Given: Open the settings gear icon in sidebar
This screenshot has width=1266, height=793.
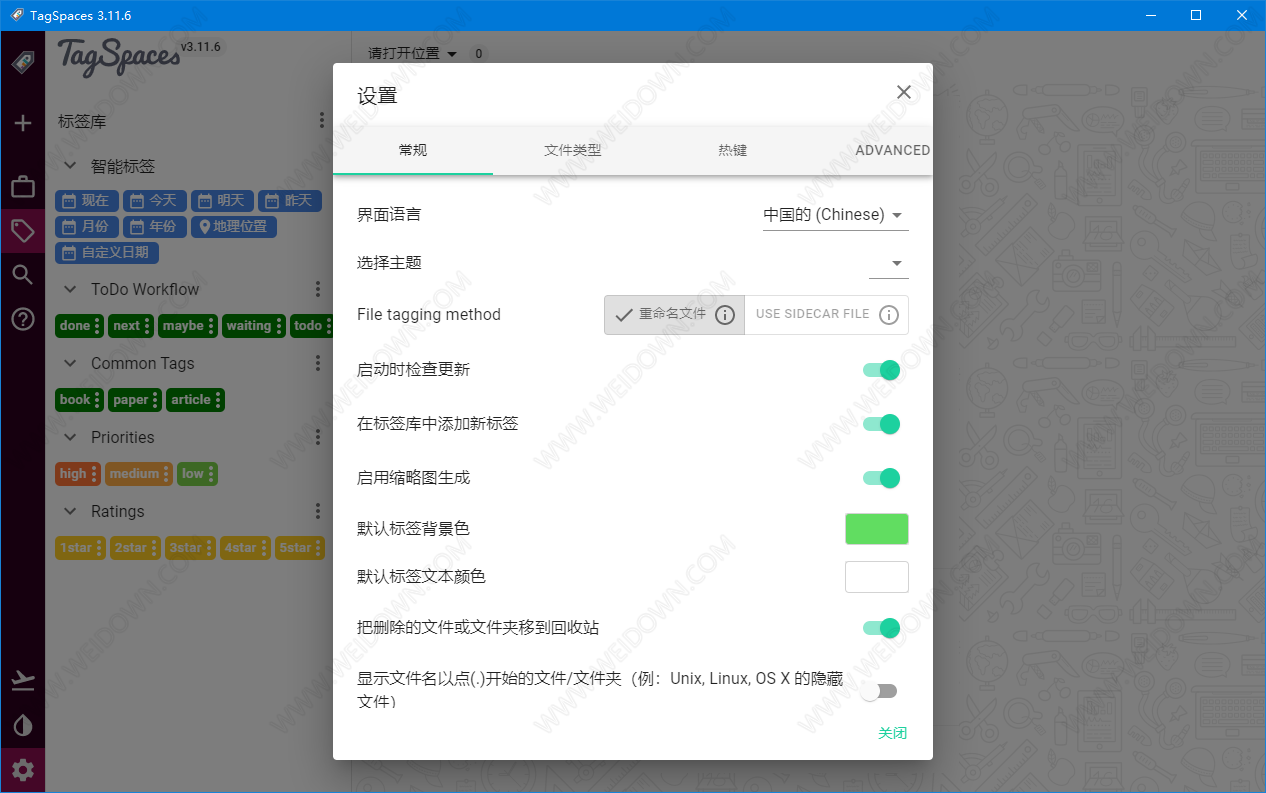Looking at the screenshot, I should click(22, 770).
